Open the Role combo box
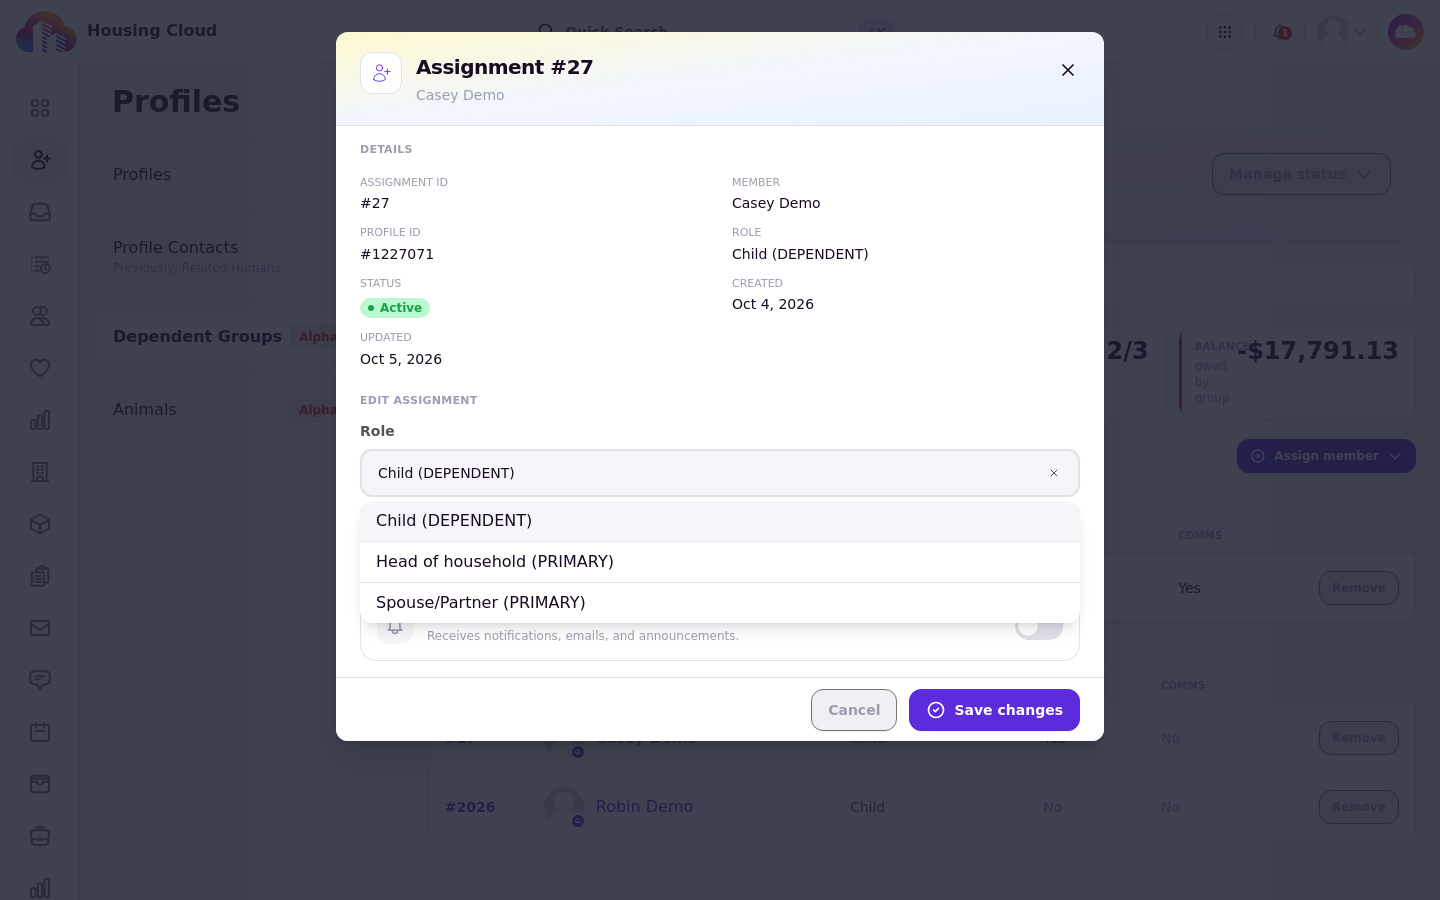The image size is (1440, 900). click(x=720, y=473)
